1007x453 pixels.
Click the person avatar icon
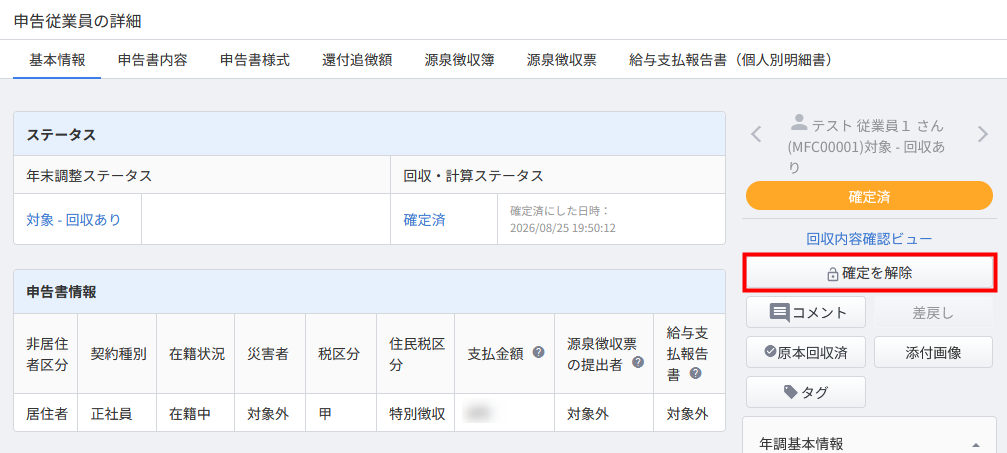pos(799,122)
